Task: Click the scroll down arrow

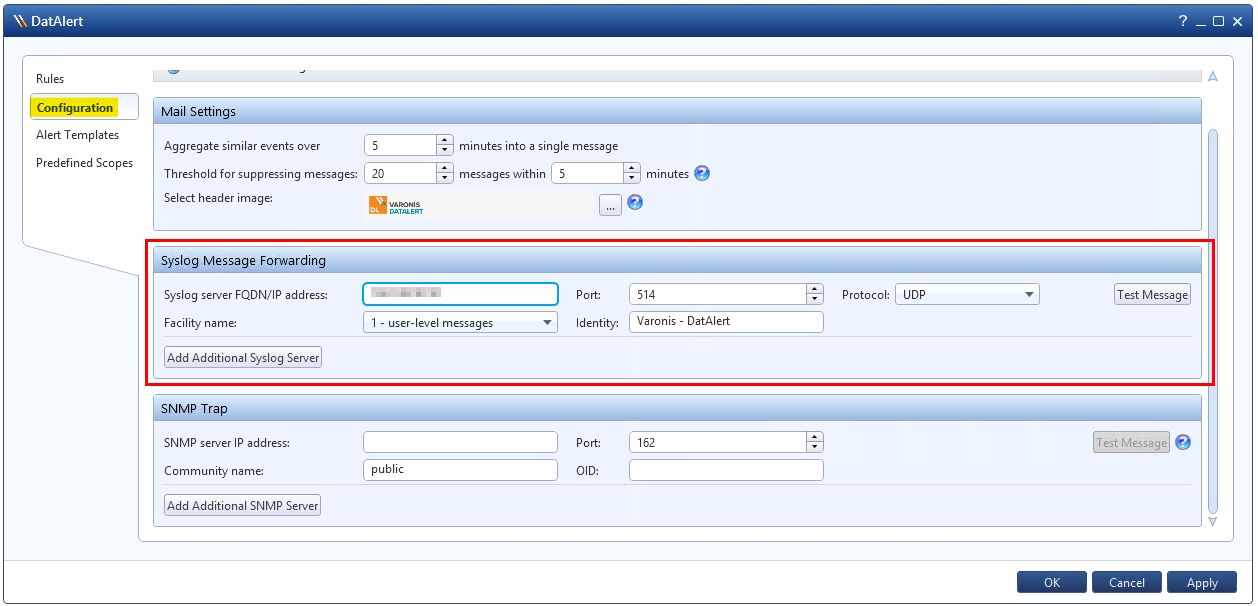Action: click(1213, 521)
